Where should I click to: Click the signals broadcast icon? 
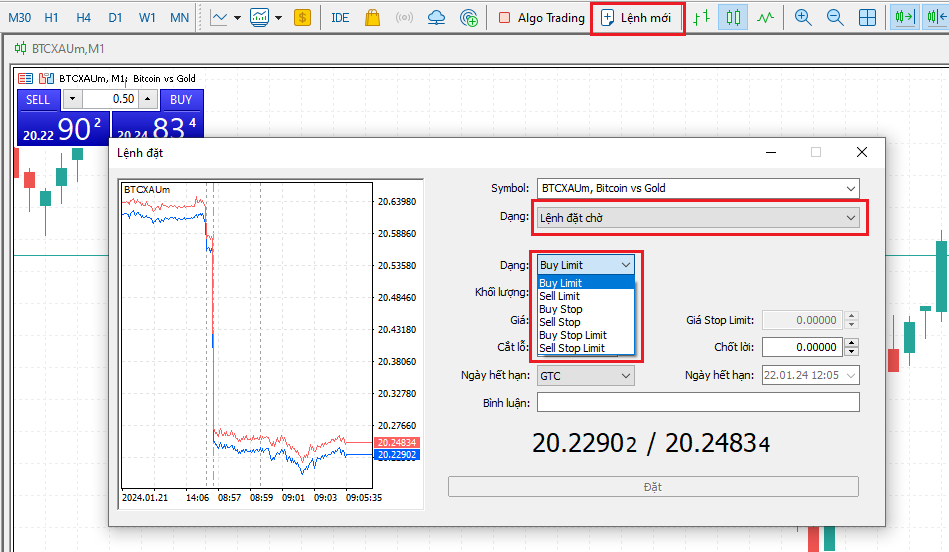404,18
